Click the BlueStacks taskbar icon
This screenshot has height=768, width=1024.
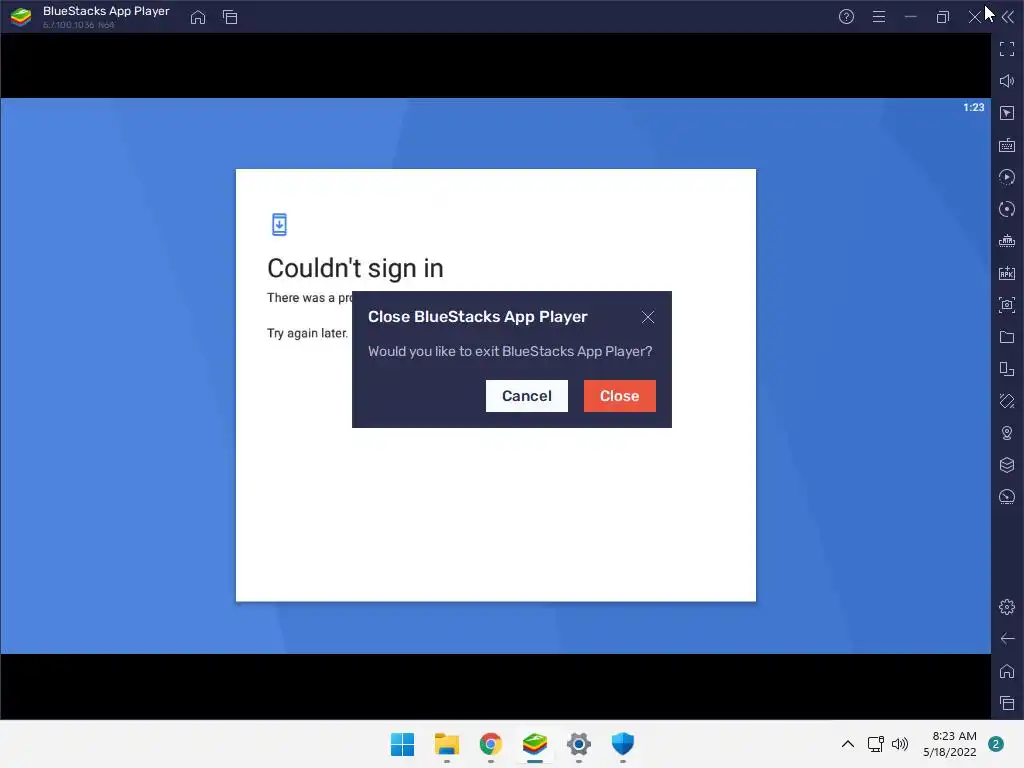(535, 744)
